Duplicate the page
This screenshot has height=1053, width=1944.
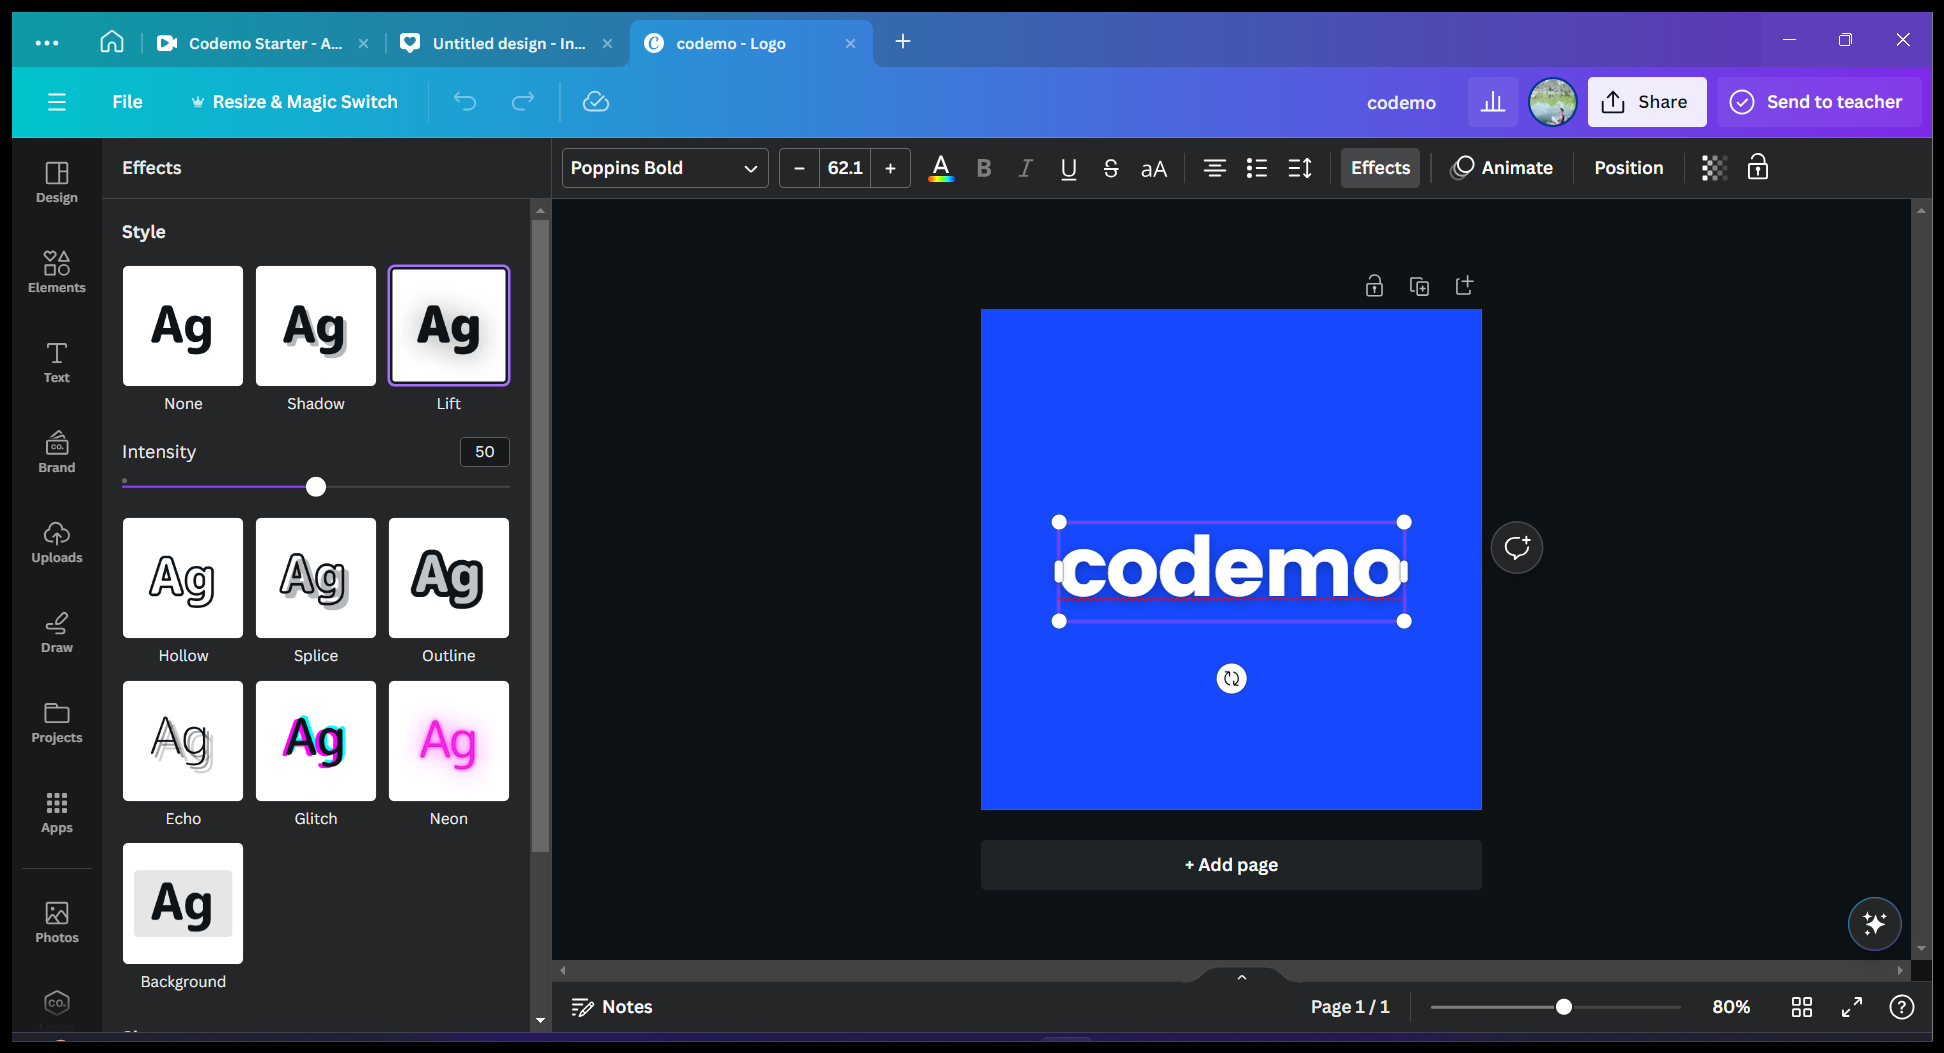(1419, 287)
